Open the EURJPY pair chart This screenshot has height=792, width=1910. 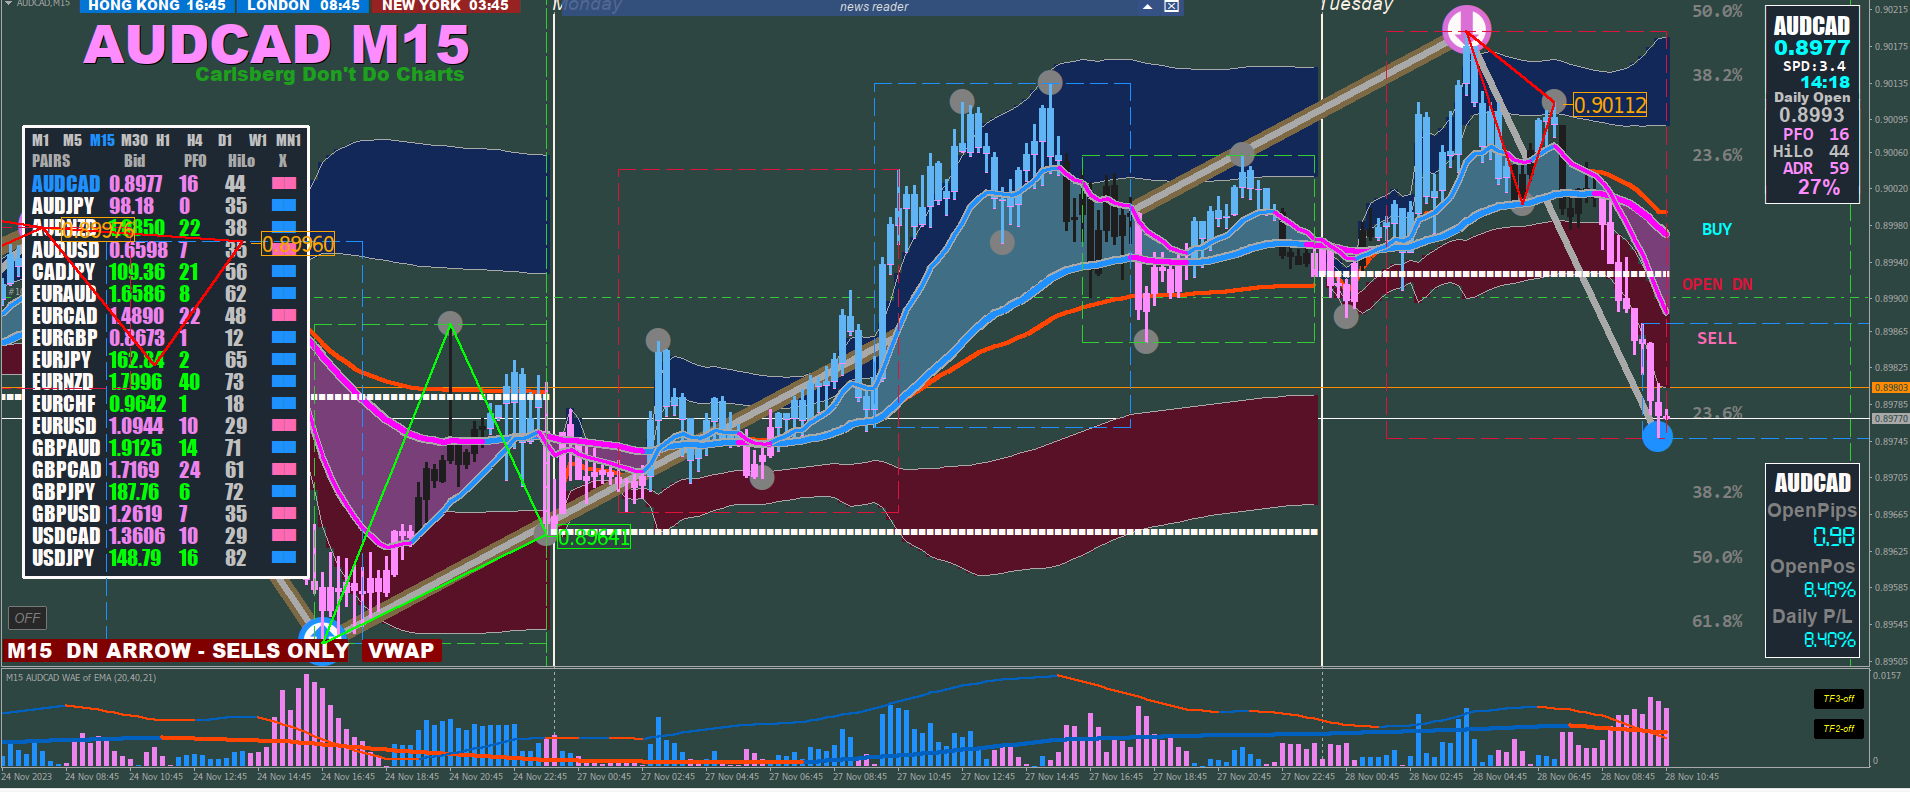61,360
